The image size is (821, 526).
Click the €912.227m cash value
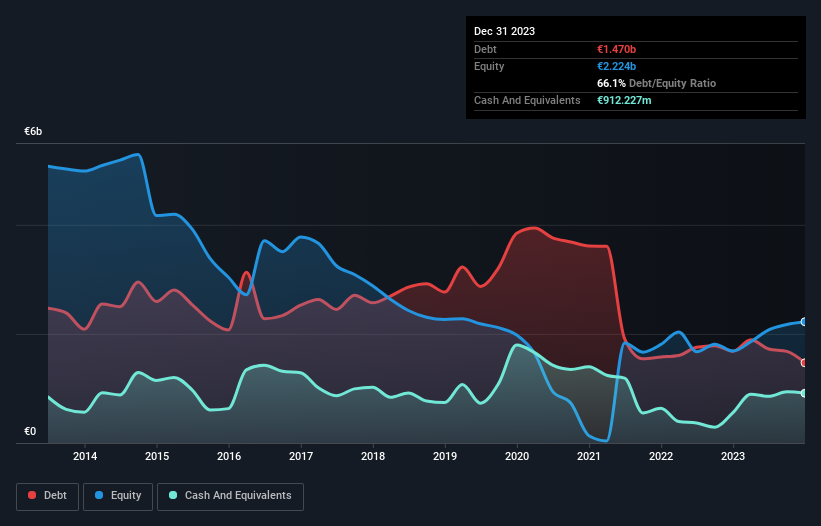pyautogui.click(x=624, y=100)
